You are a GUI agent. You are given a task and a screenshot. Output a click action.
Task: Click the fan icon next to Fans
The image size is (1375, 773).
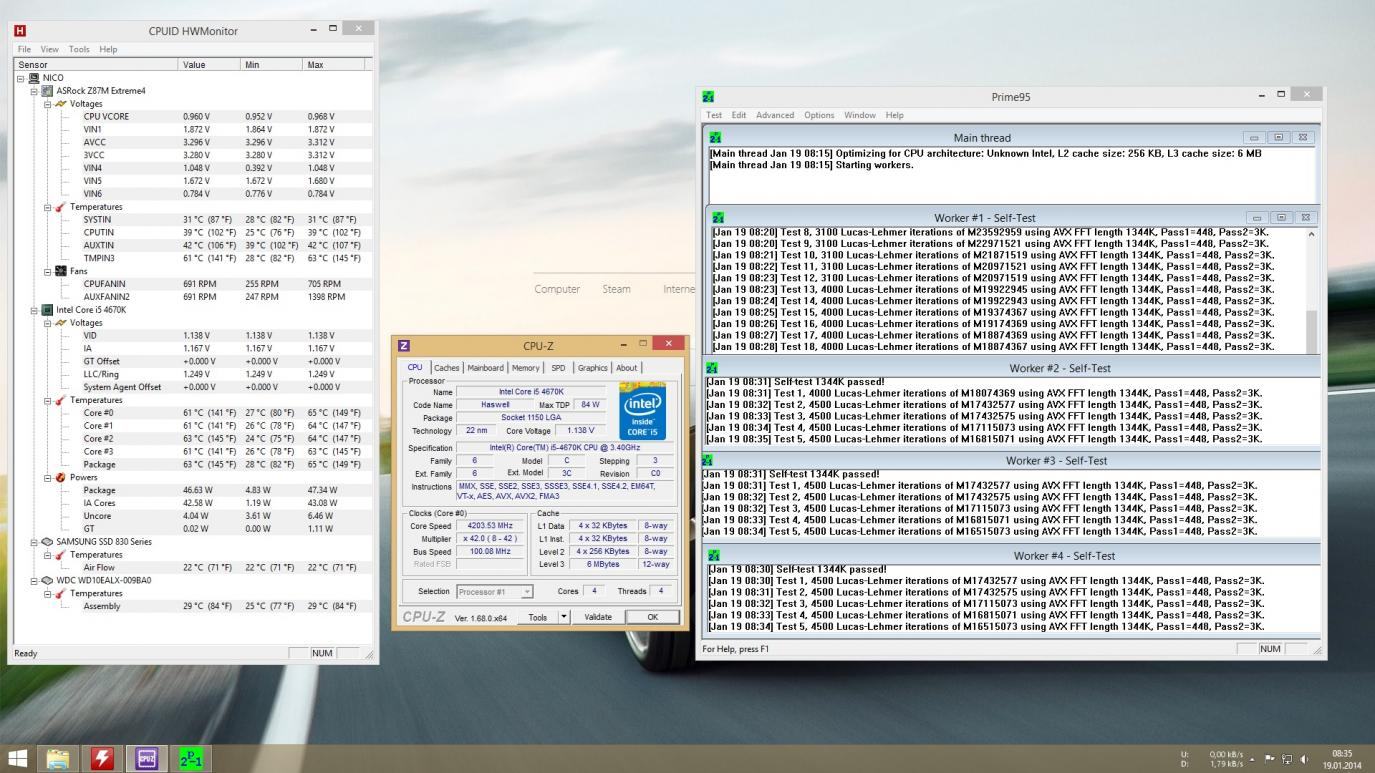(61, 271)
